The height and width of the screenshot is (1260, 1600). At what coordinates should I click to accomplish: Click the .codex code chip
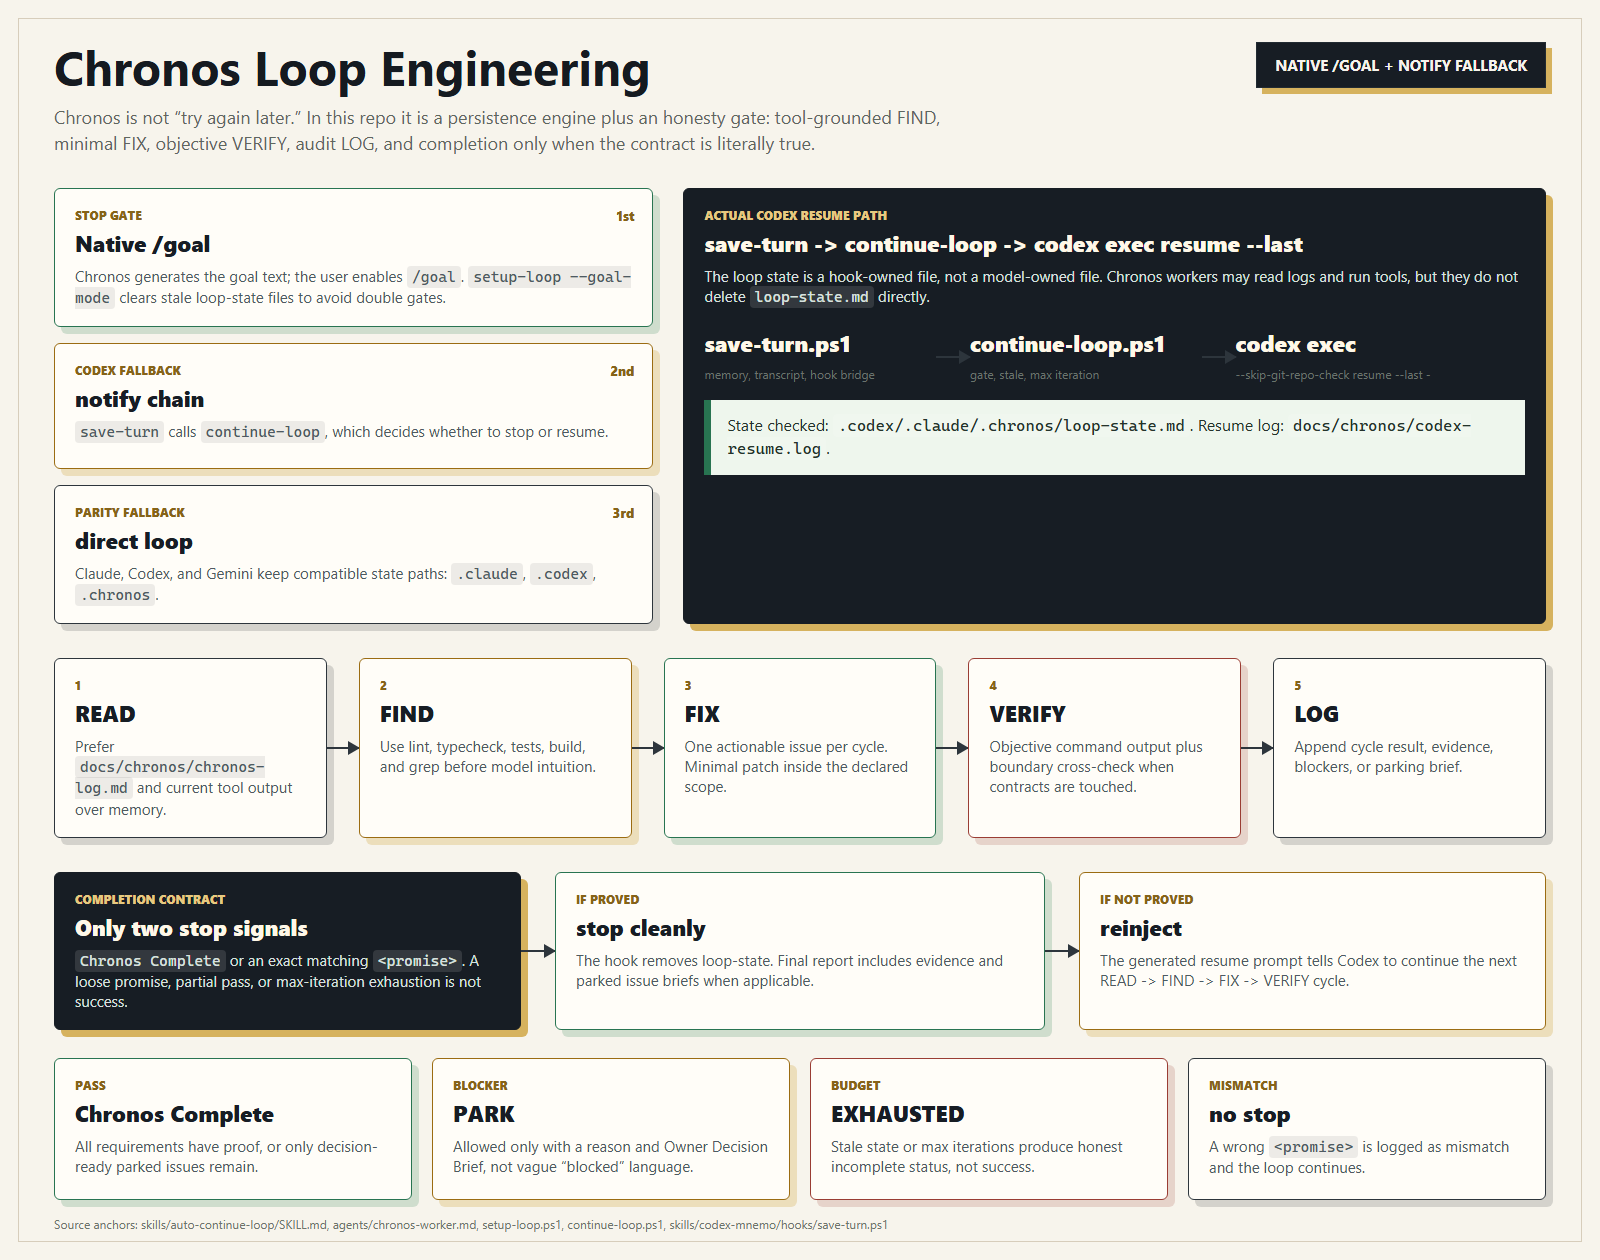(x=561, y=574)
